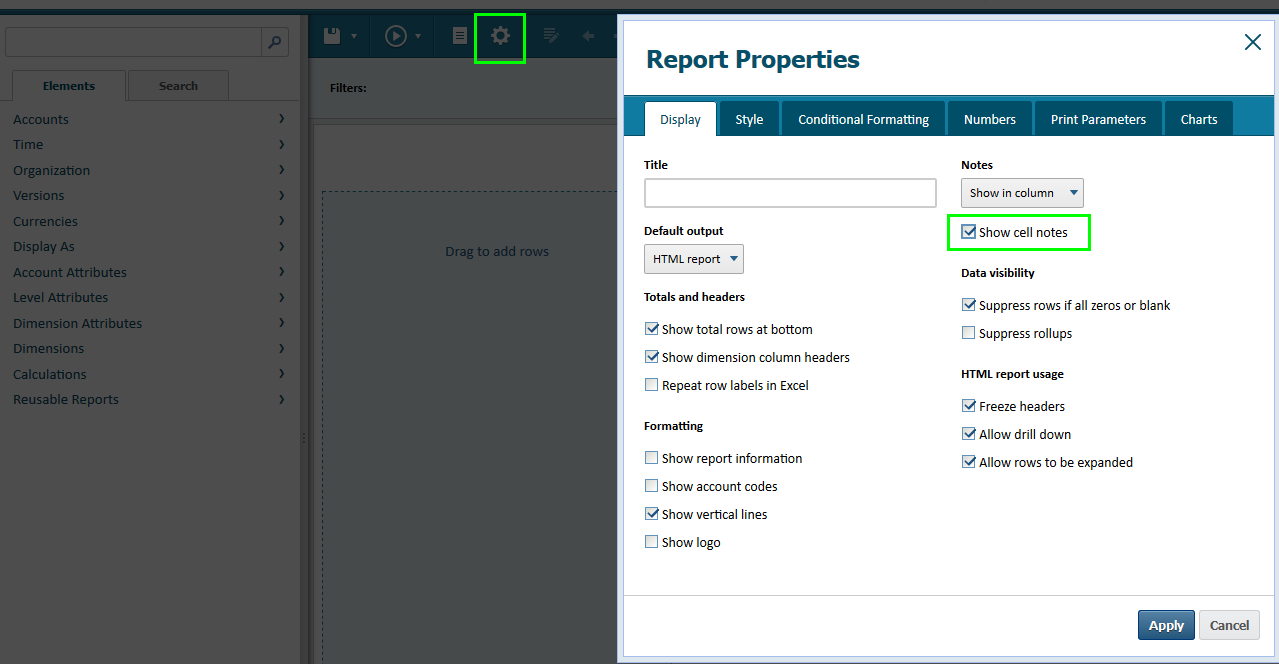Click the Apply button

pyautogui.click(x=1166, y=625)
